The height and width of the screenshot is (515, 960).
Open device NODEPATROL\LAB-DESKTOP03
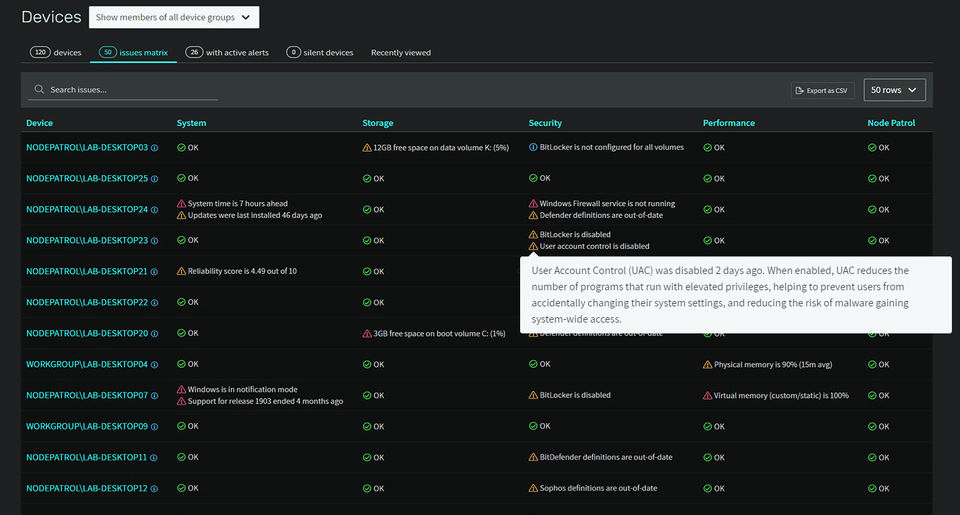87,148
